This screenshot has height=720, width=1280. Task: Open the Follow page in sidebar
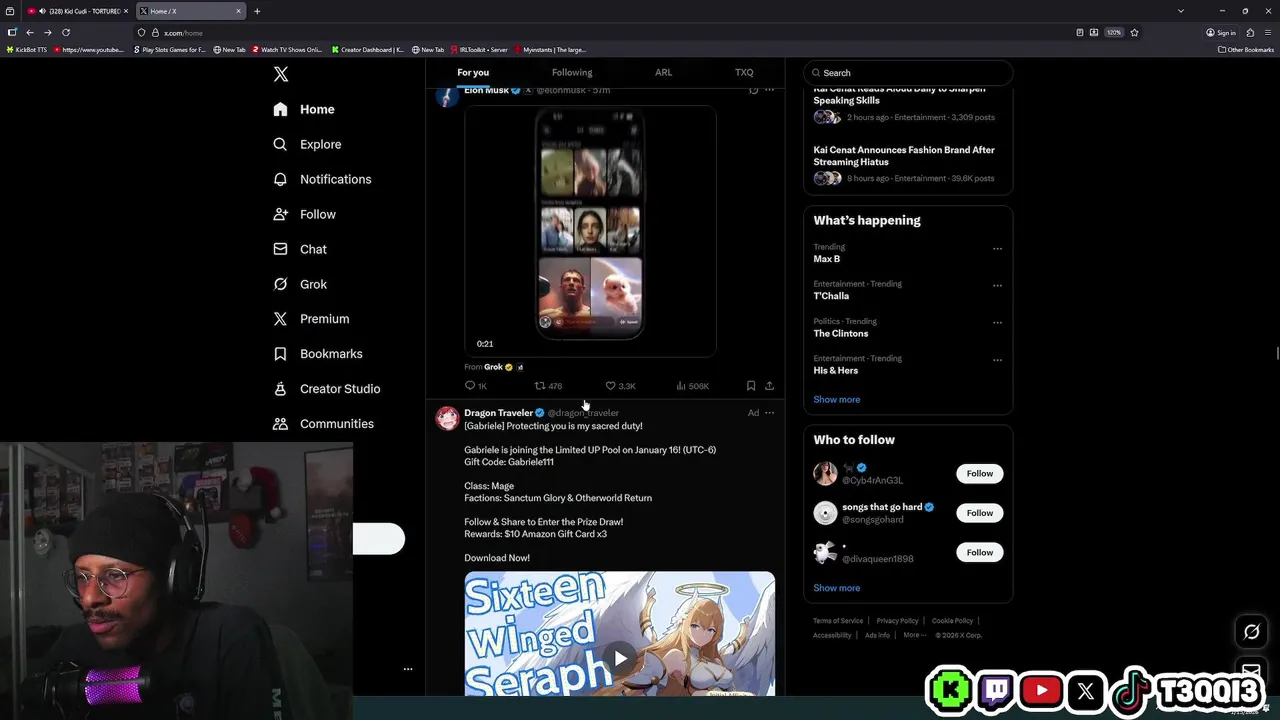[304, 214]
